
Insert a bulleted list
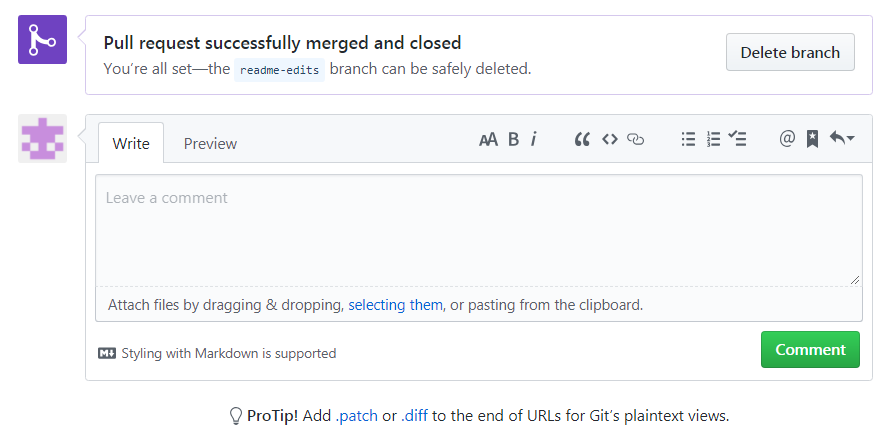click(688, 140)
